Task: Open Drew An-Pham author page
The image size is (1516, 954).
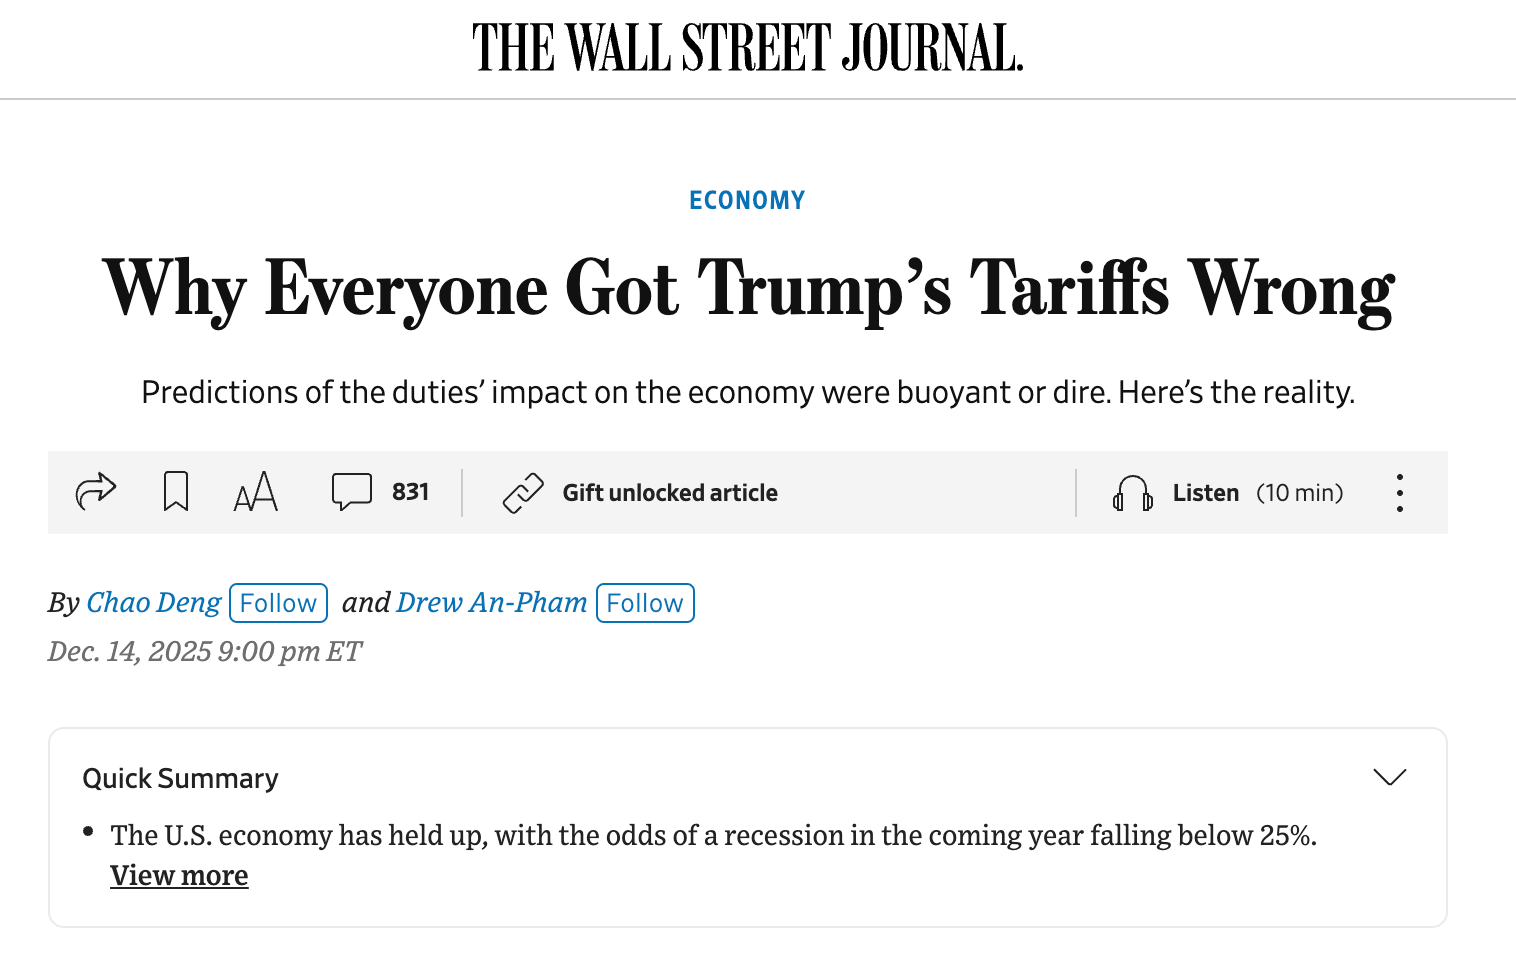Action: [492, 602]
